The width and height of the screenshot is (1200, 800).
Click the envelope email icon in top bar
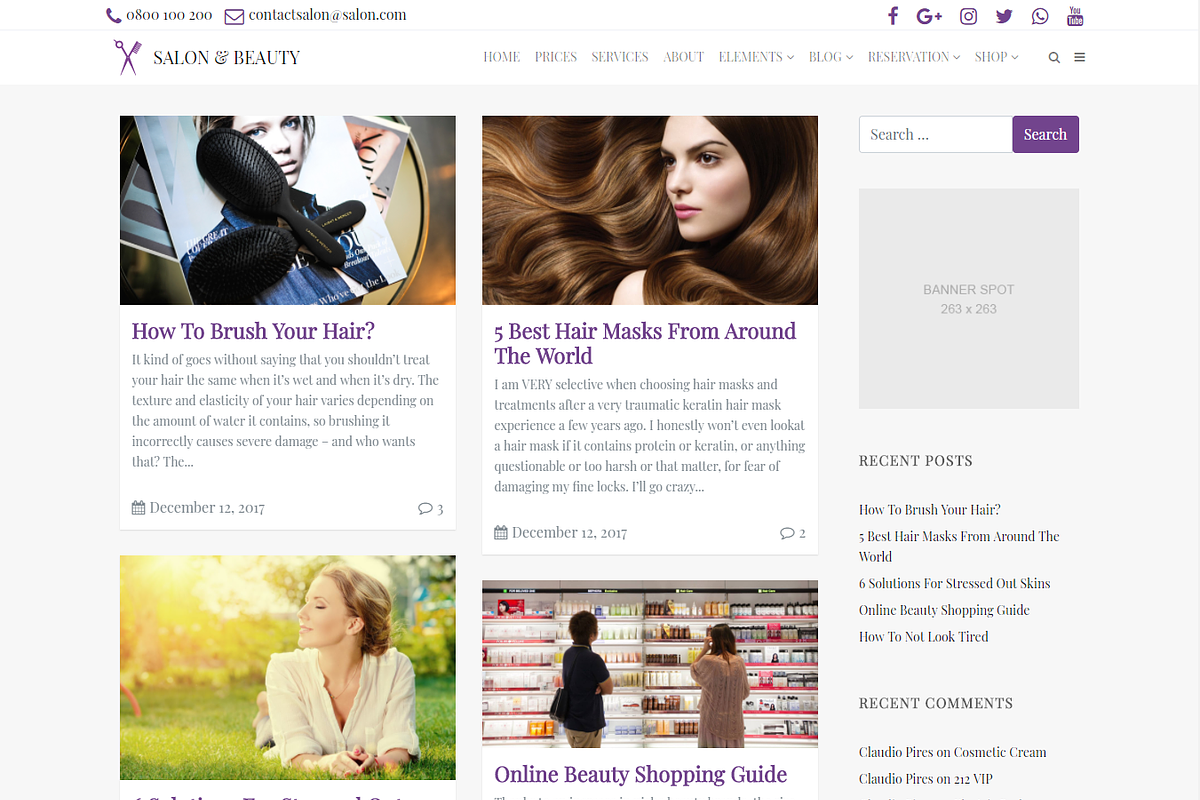coord(234,16)
